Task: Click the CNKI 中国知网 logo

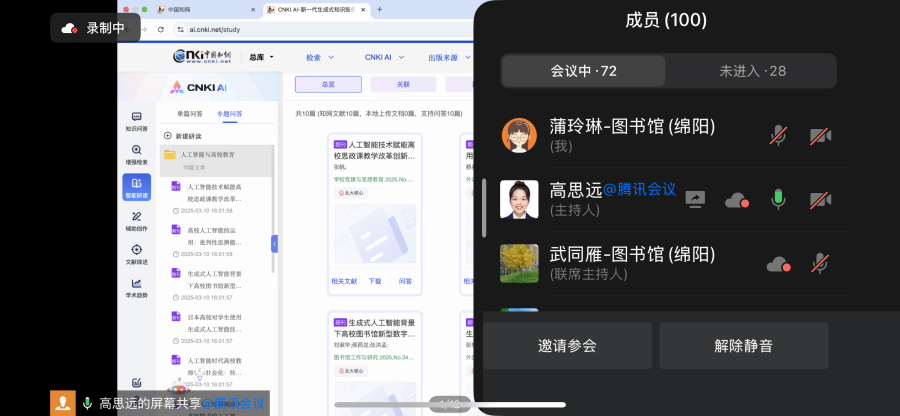Action: pyautogui.click(x=202, y=56)
